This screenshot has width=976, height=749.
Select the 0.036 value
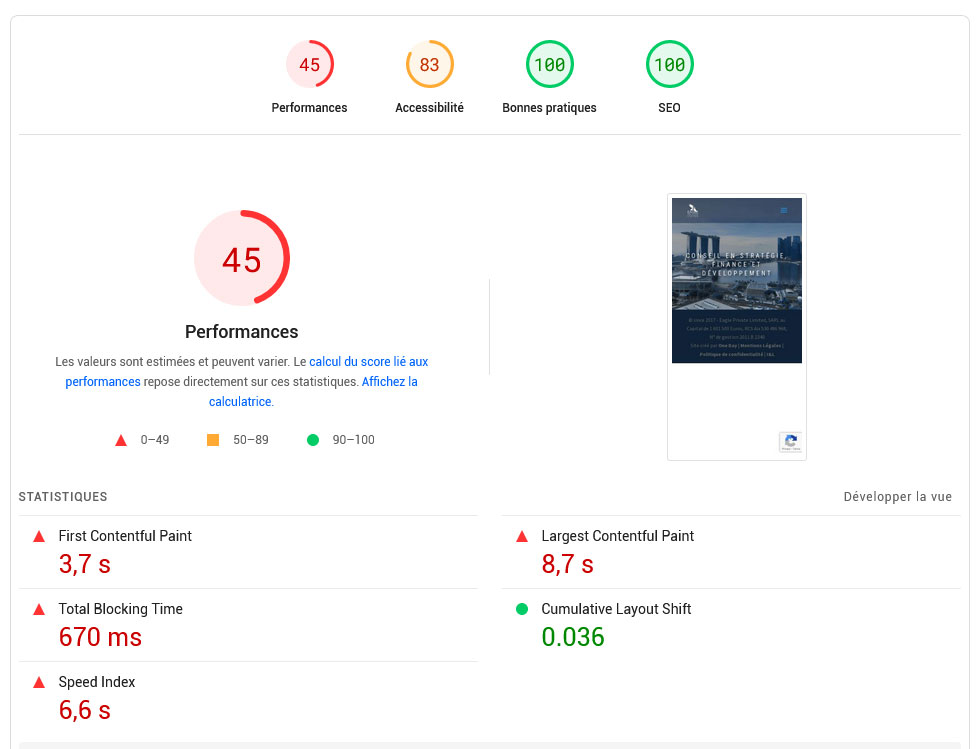click(x=573, y=637)
